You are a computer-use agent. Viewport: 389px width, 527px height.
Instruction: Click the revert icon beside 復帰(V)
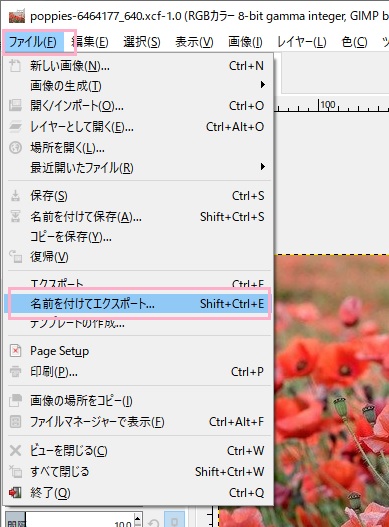coord(15,256)
